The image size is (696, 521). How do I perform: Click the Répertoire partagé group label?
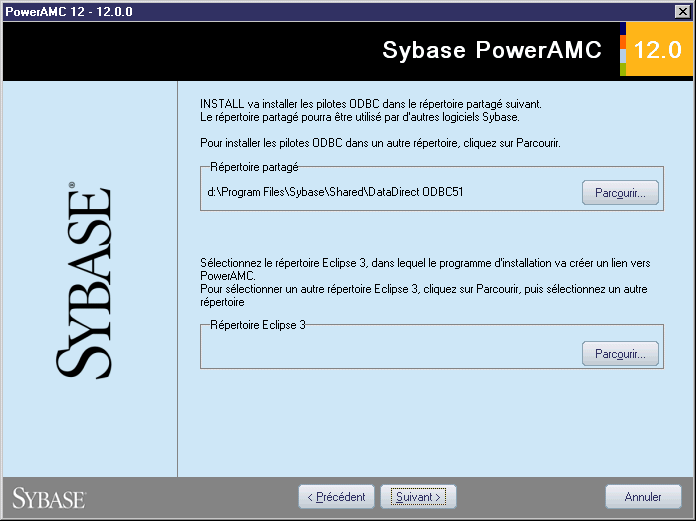pyautogui.click(x=254, y=167)
